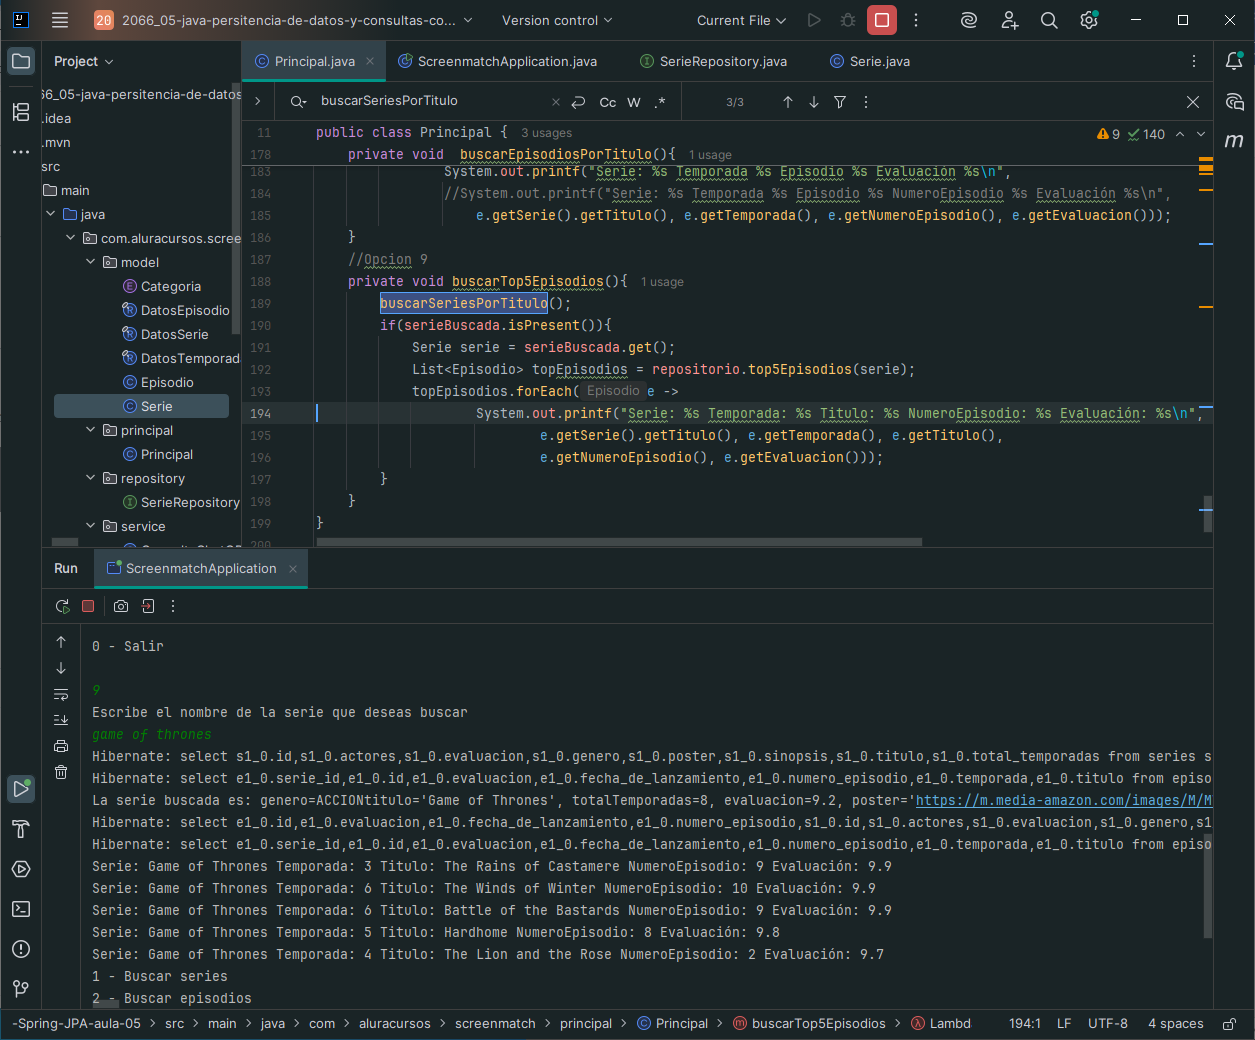Screen dimensions: 1255x1040
Task: Stop the running application from title bar
Action: click(882, 20)
